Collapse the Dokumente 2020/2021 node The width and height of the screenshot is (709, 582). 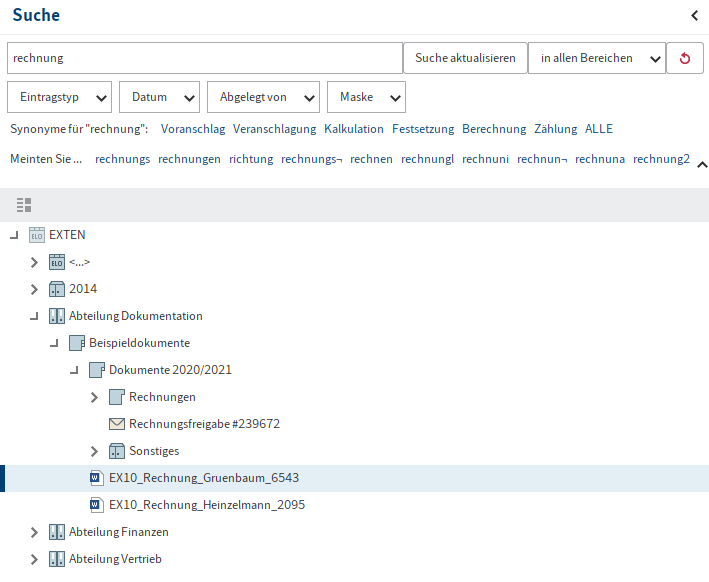(74, 370)
